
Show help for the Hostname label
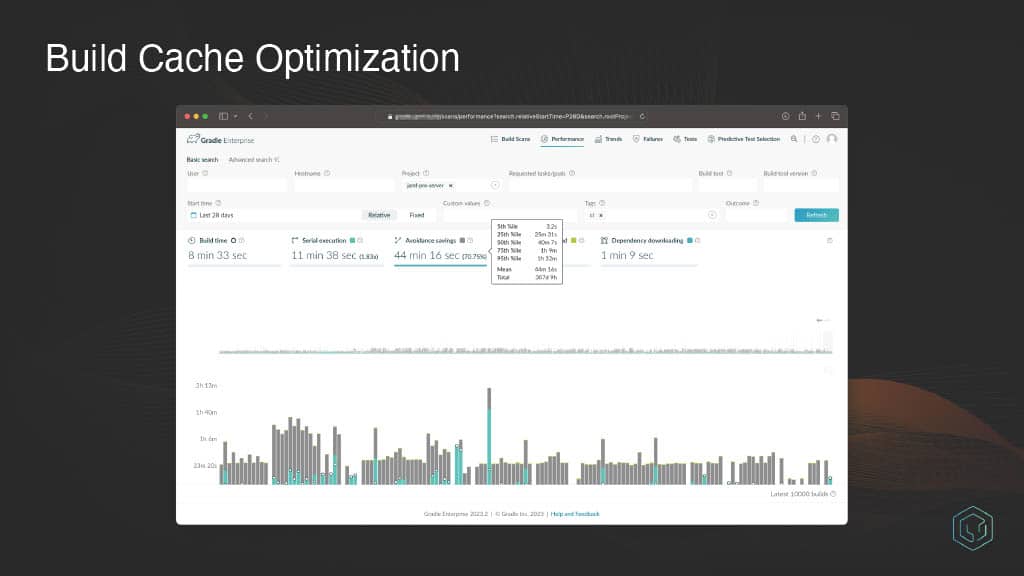(x=327, y=173)
